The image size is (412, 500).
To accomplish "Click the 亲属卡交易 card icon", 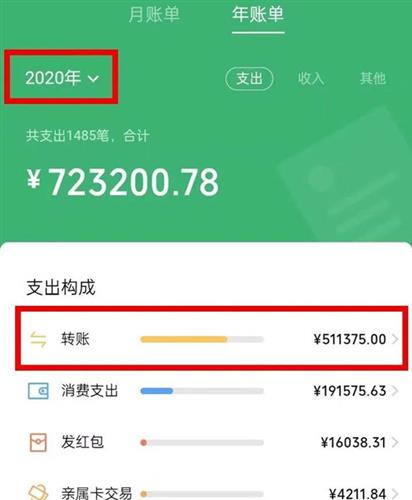I will [38, 493].
